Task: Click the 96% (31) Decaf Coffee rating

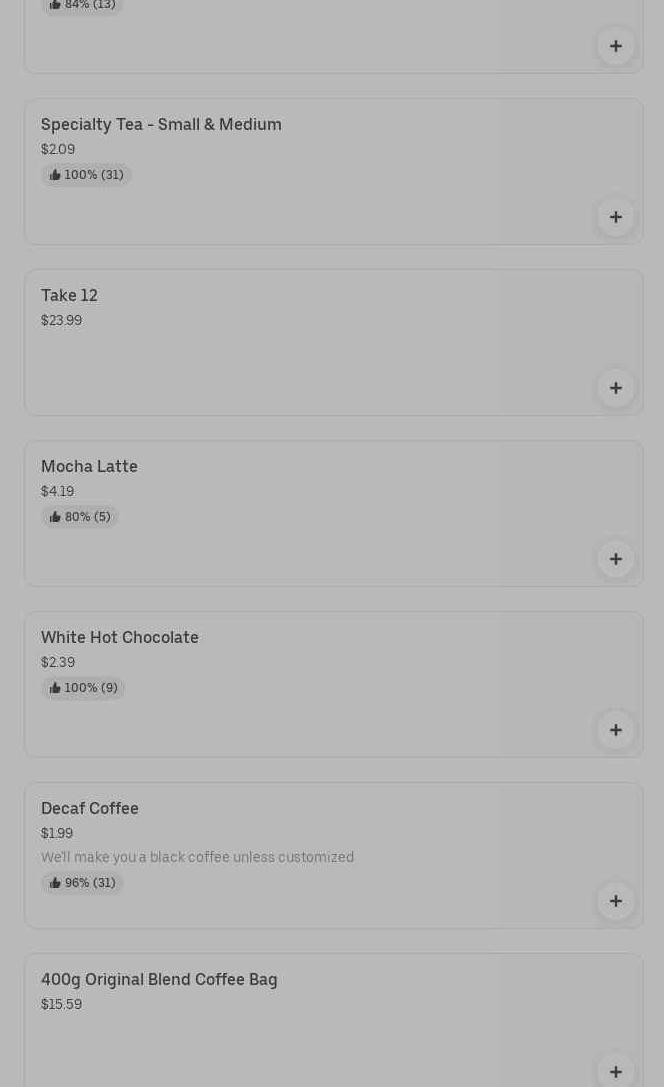Action: 82,882
